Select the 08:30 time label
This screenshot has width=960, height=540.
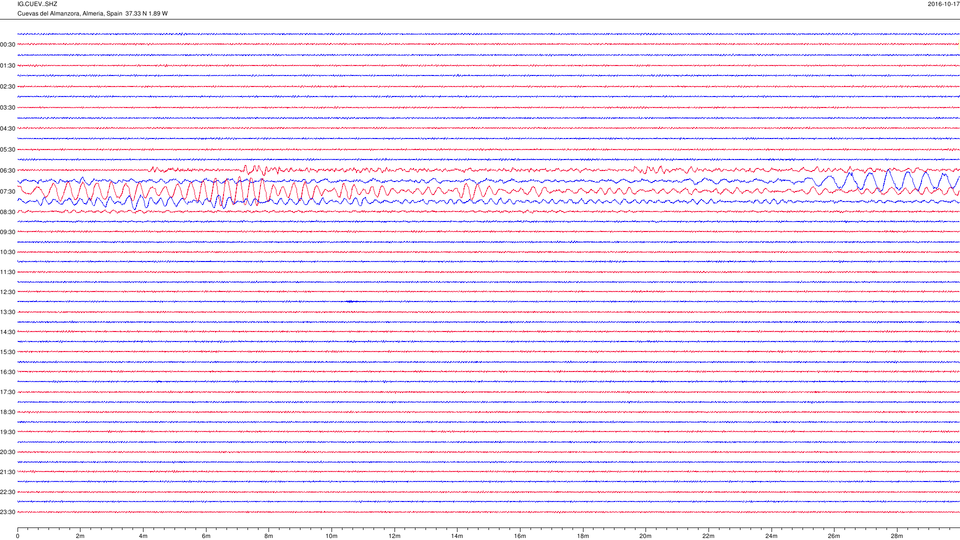tap(7, 212)
